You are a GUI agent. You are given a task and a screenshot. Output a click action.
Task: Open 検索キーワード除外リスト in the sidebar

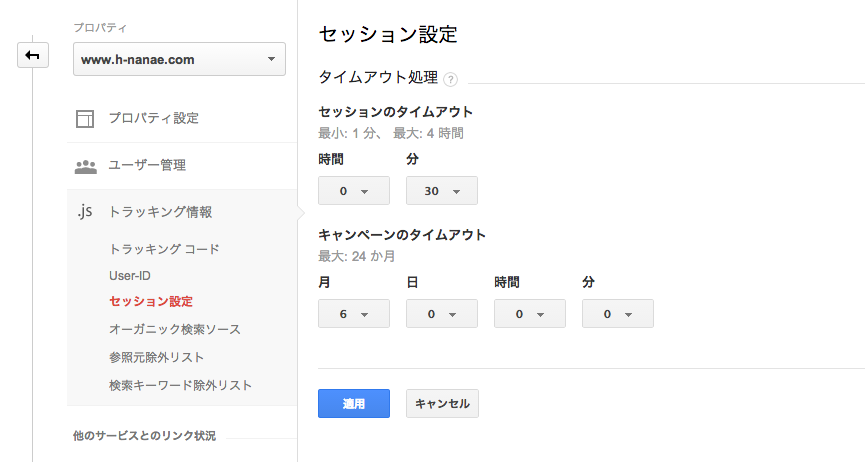point(180,385)
